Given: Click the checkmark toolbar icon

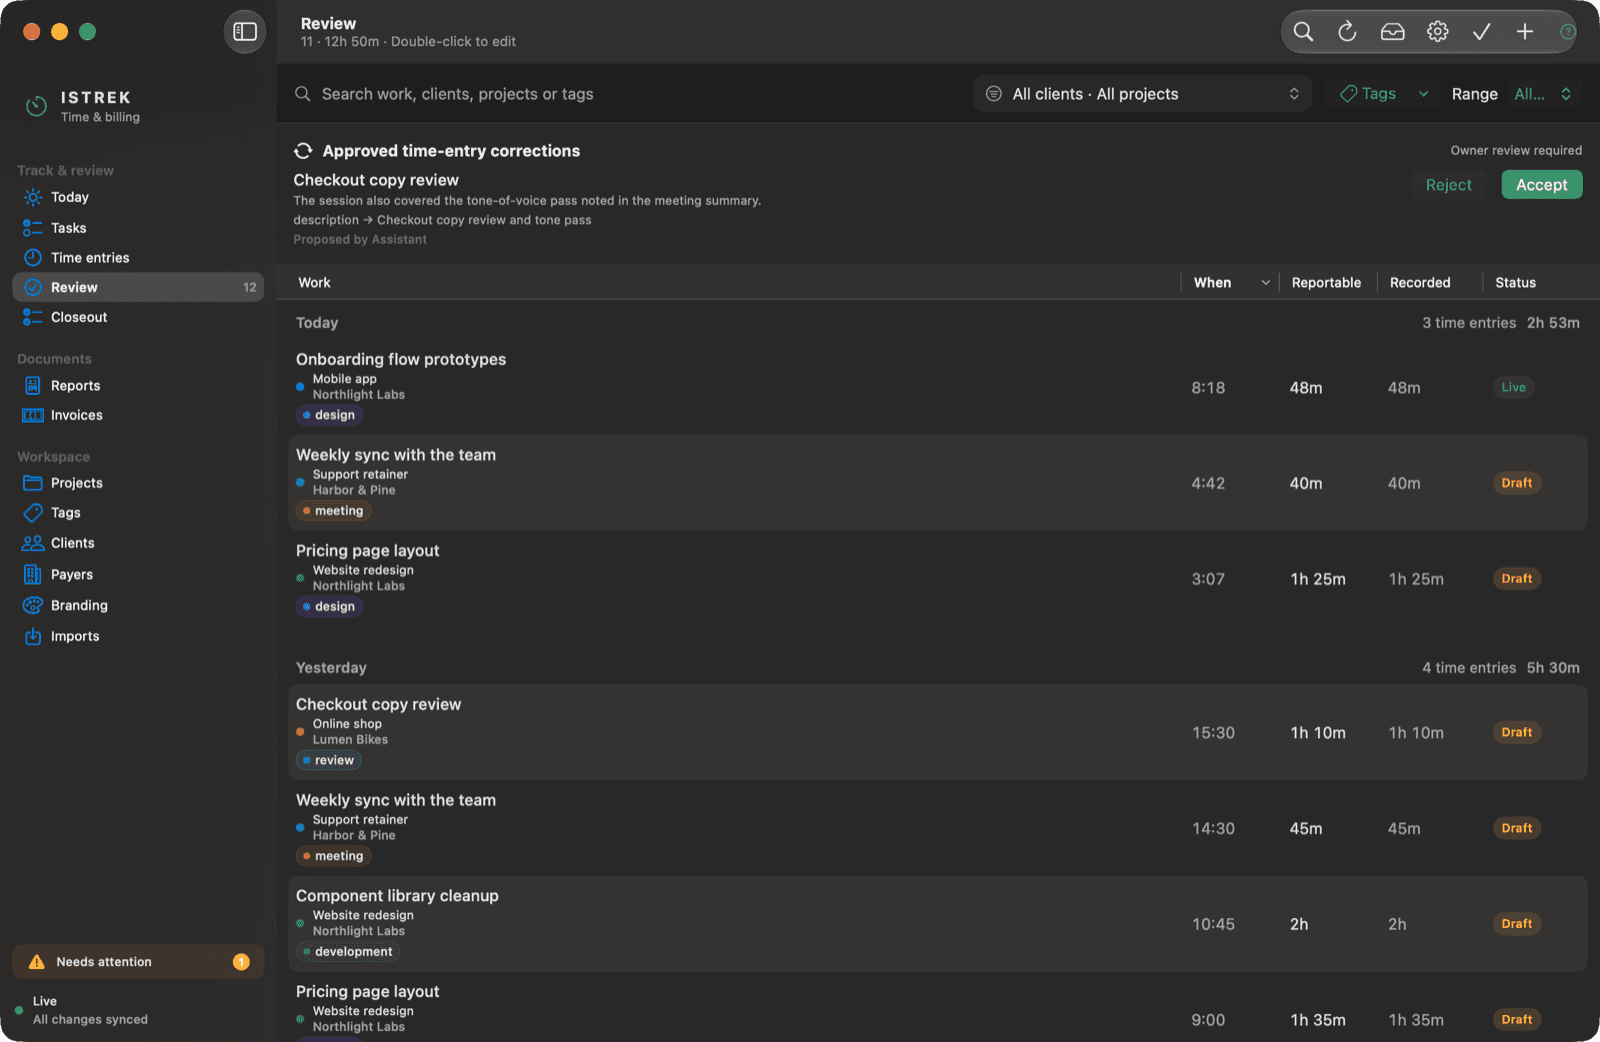Looking at the screenshot, I should 1481,32.
